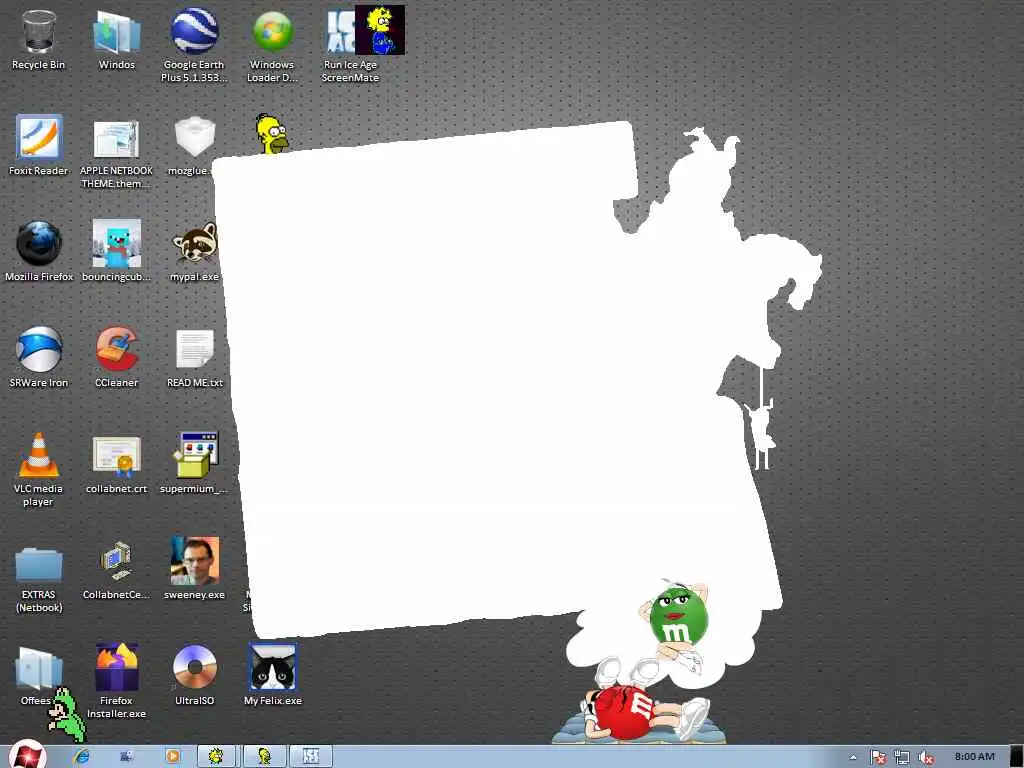Select the EXTRAS (Netbook) folder

click(39, 564)
